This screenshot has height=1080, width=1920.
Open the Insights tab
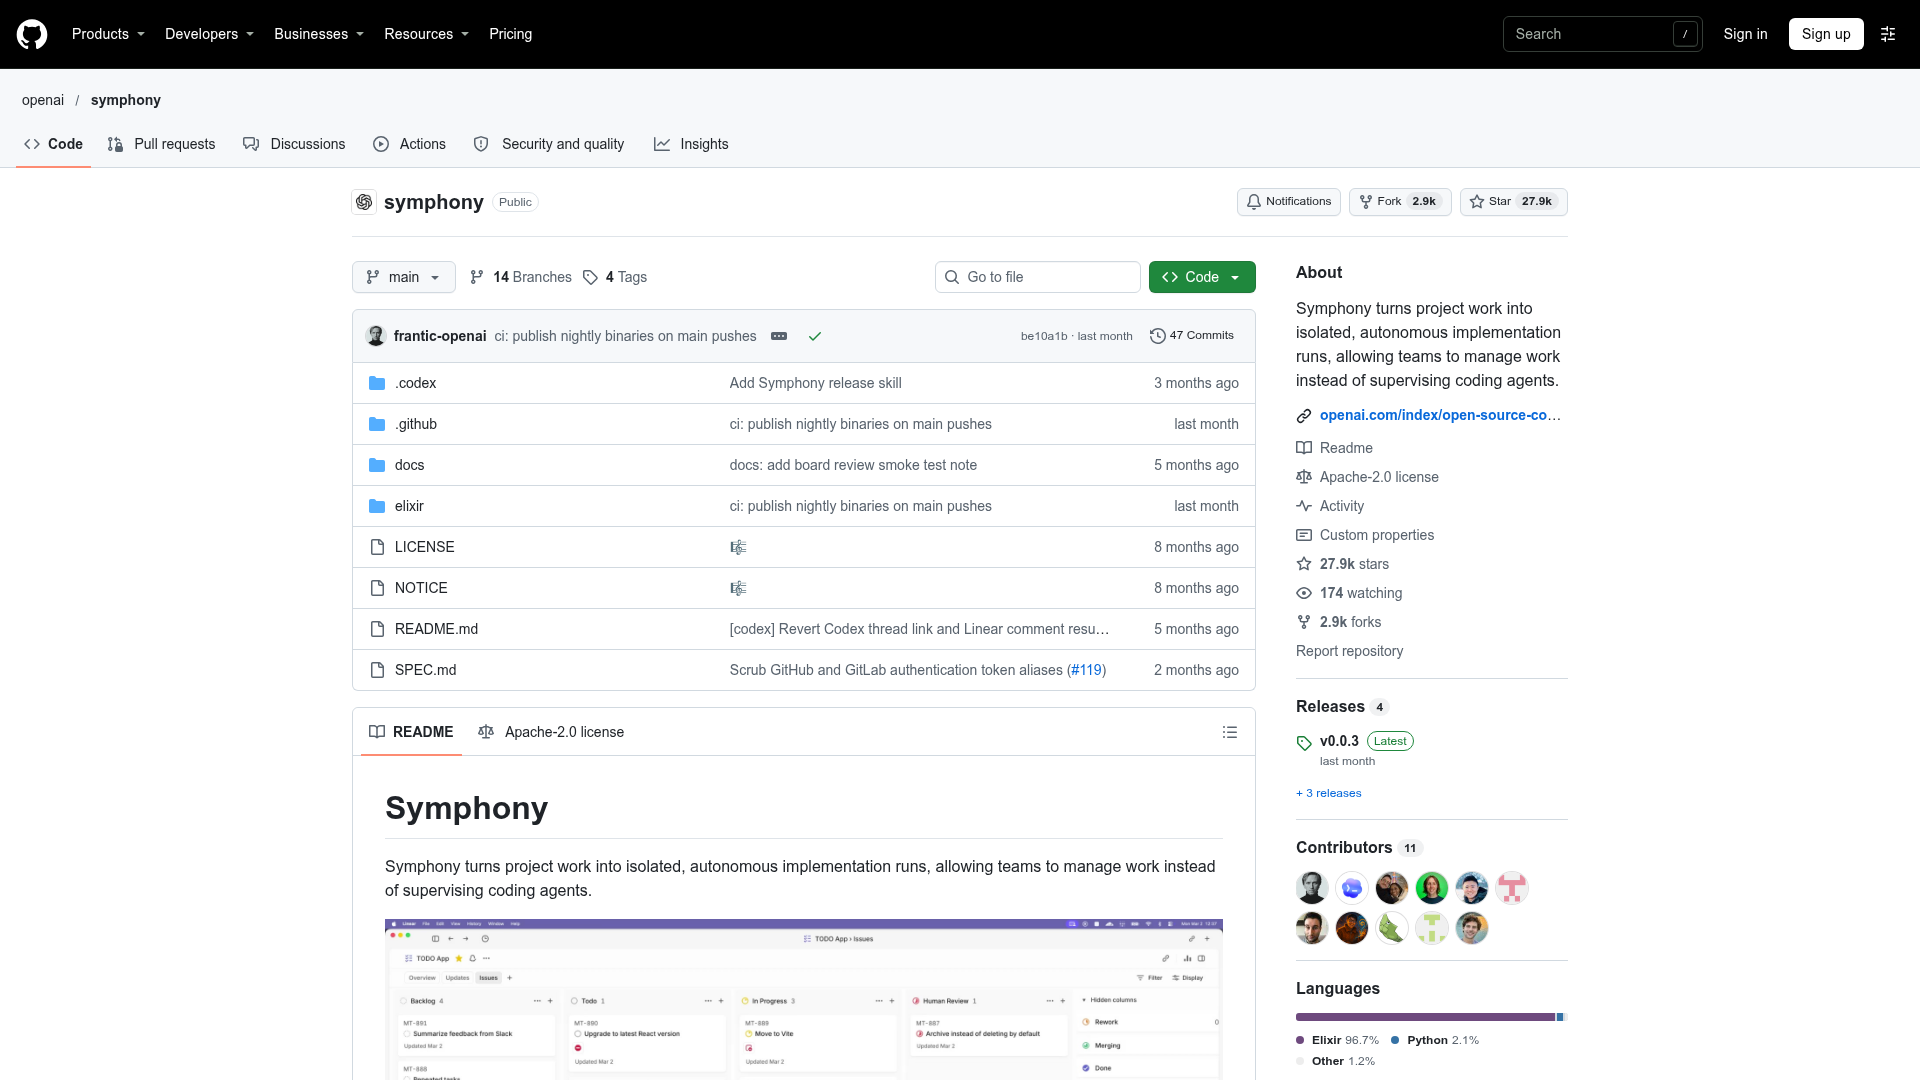pyautogui.click(x=691, y=144)
